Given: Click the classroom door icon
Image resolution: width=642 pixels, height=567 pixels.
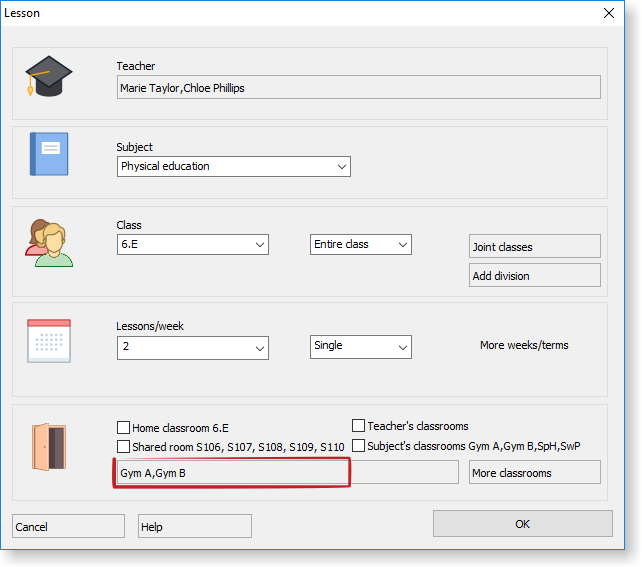Looking at the screenshot, I should (x=48, y=447).
